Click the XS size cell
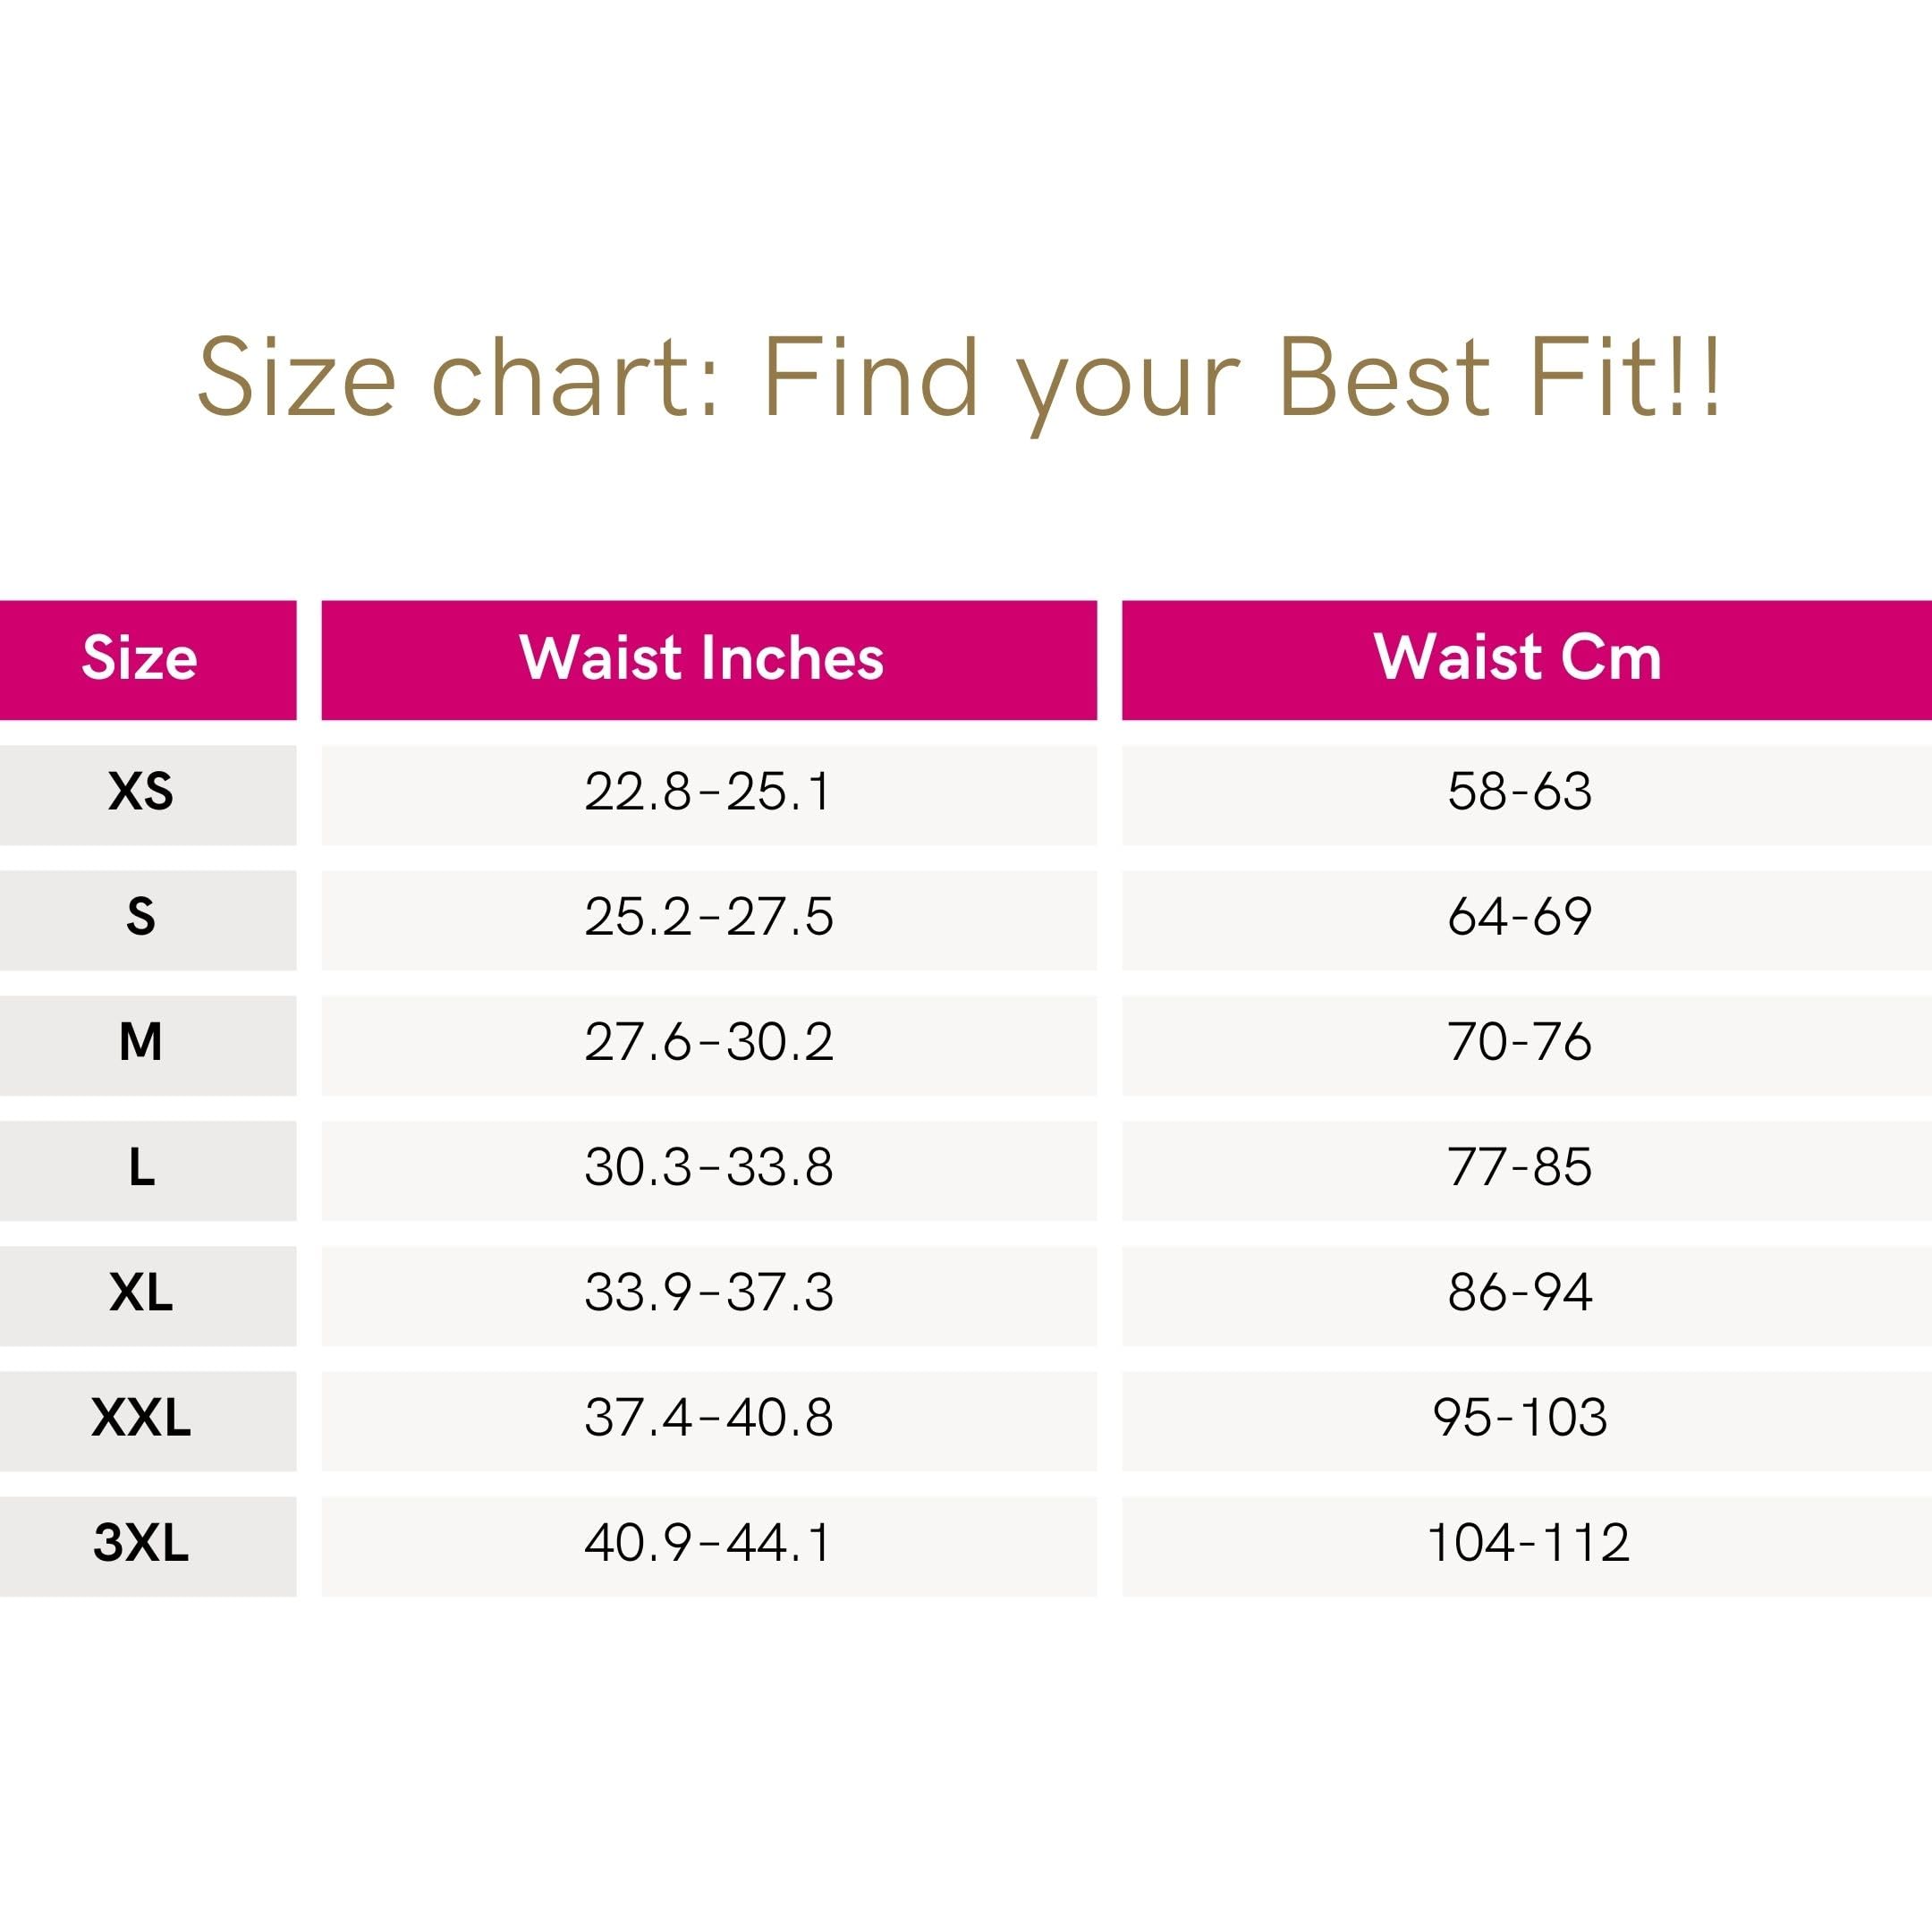Viewport: 1932px width, 1932px height. click(140, 792)
